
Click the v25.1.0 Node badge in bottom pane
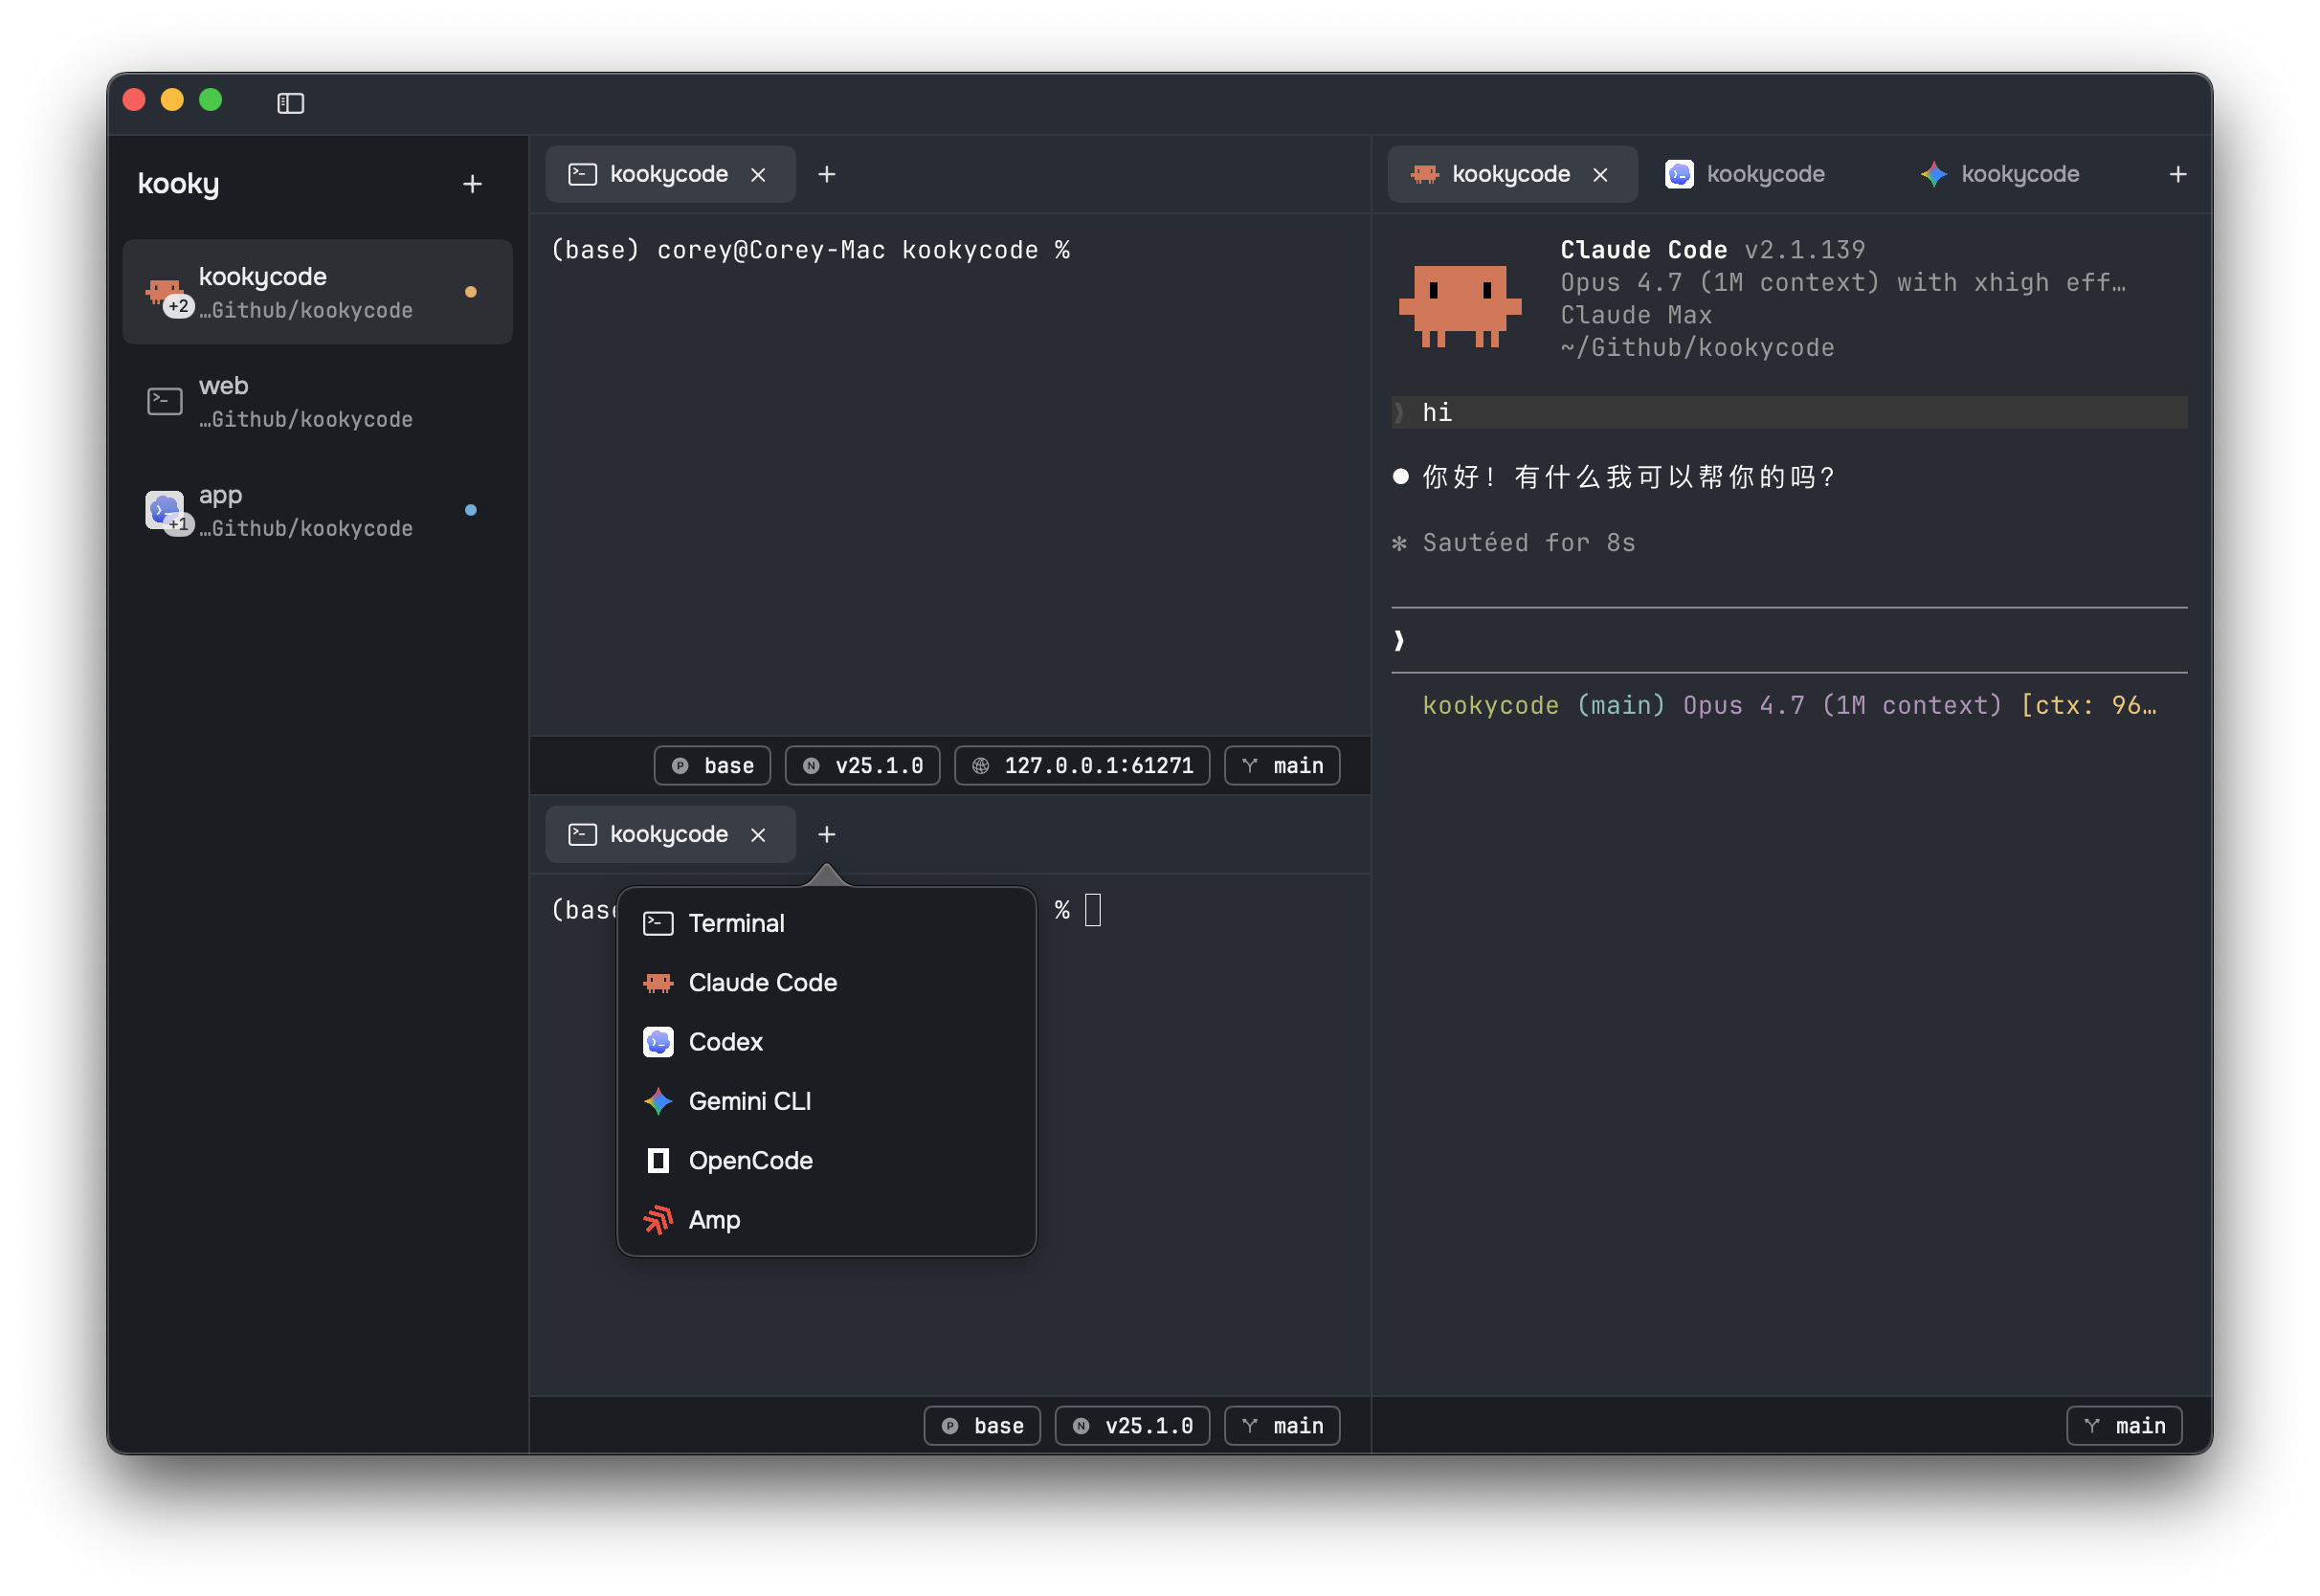[1132, 1426]
